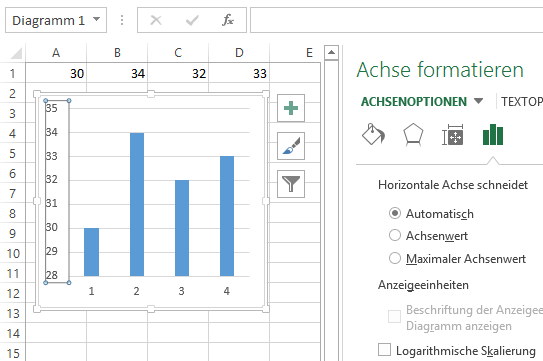The image size is (543, 361).
Task: Click the Horizontale Achse schneidet heading
Action: click(x=453, y=185)
